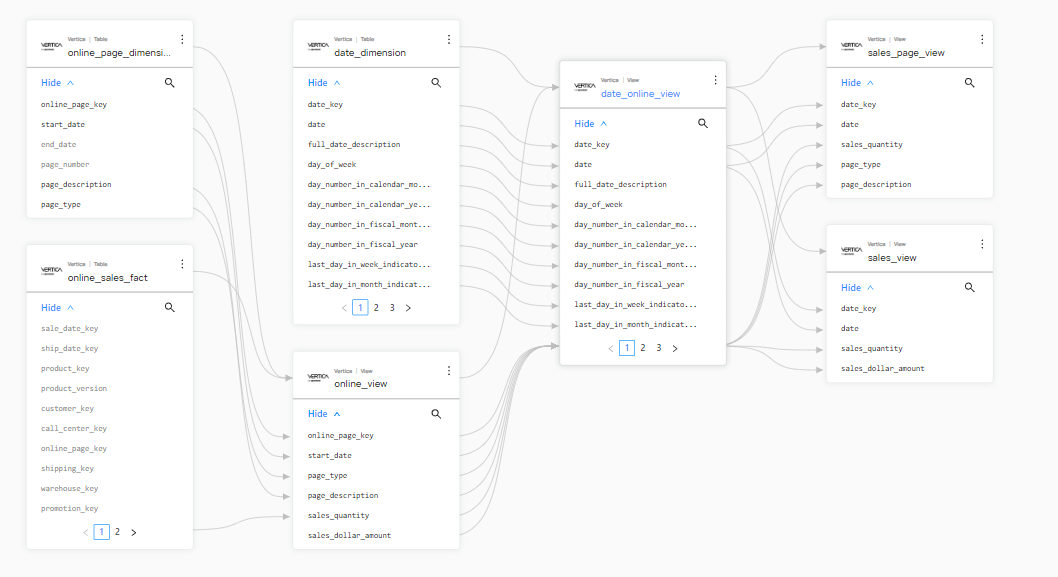
Task: Select page 1 in date_online_view pagination
Action: click(627, 348)
